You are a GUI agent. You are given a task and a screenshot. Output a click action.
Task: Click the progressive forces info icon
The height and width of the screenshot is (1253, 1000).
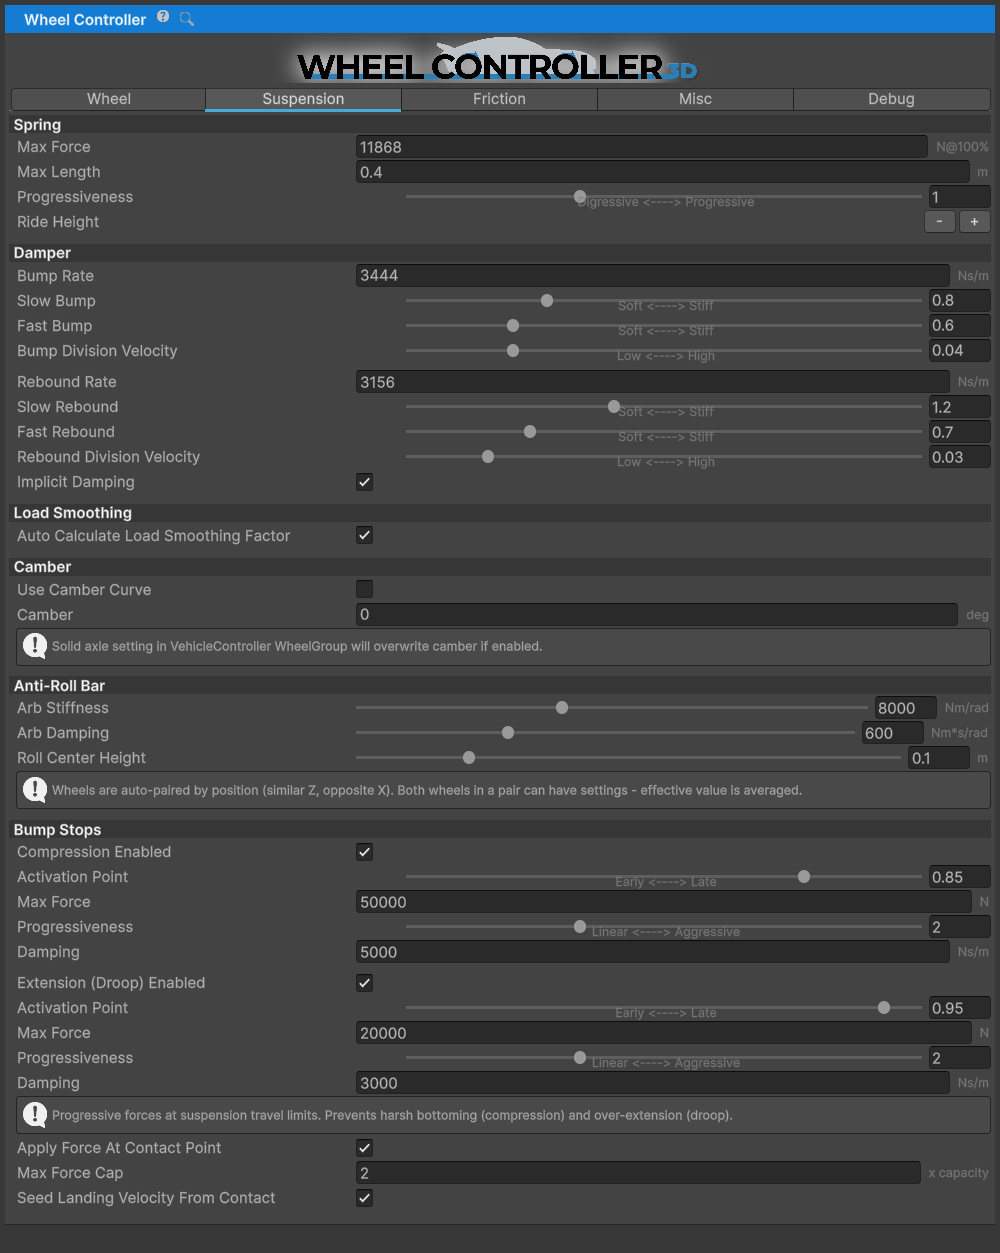(35, 1115)
